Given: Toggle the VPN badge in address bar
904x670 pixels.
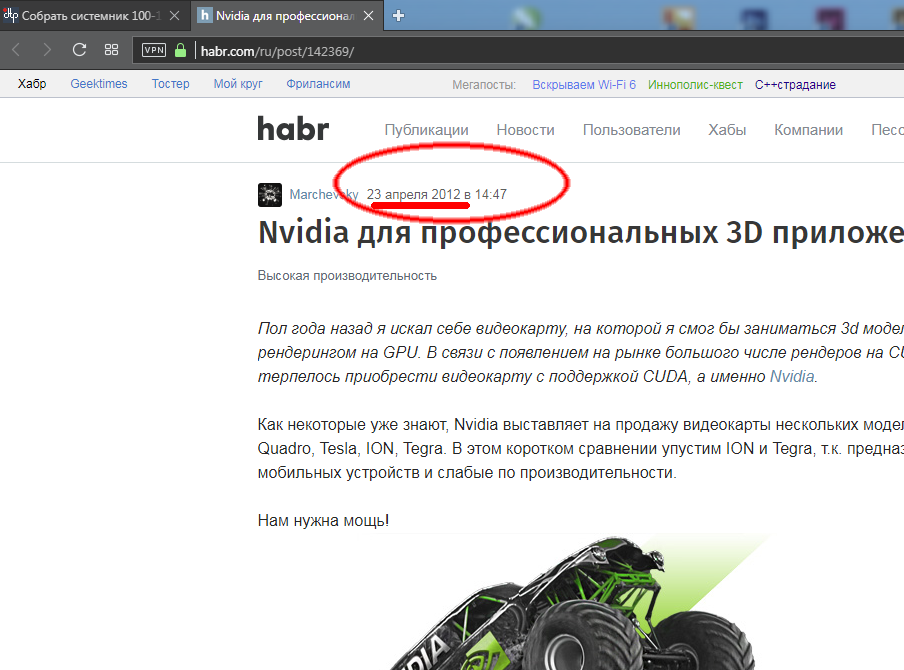Looking at the screenshot, I should click(154, 50).
